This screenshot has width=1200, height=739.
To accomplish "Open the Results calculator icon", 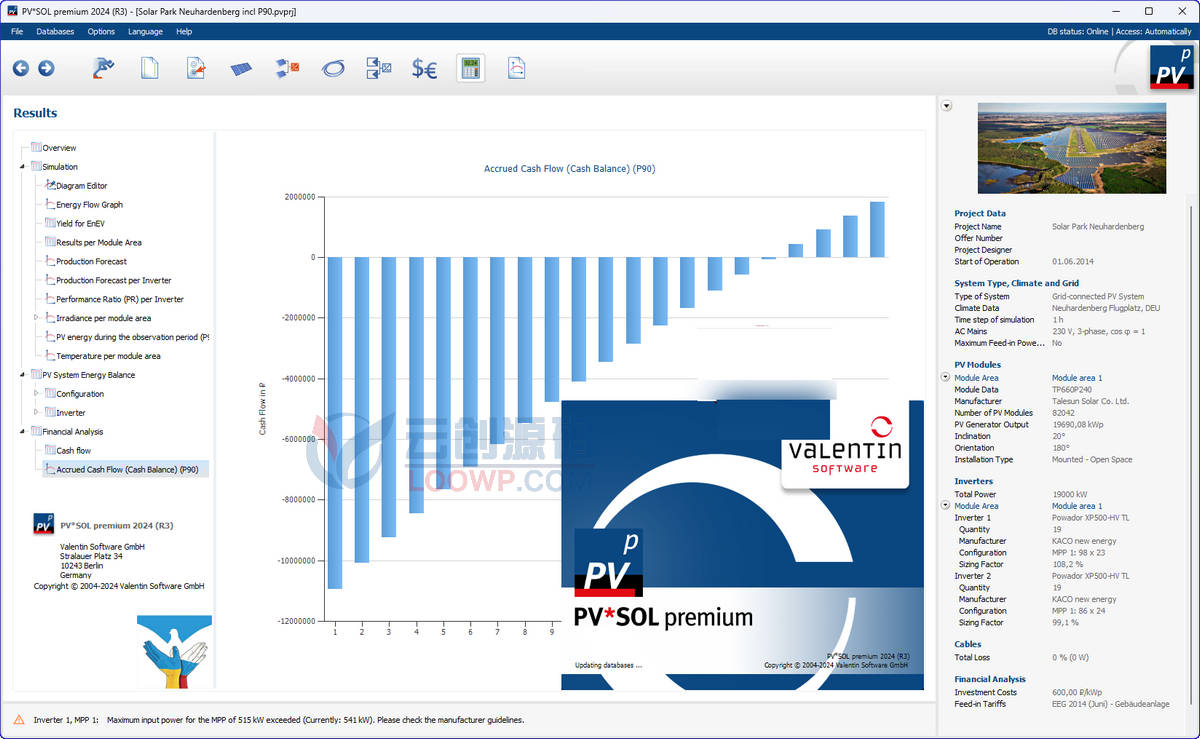I will pyautogui.click(x=471, y=68).
